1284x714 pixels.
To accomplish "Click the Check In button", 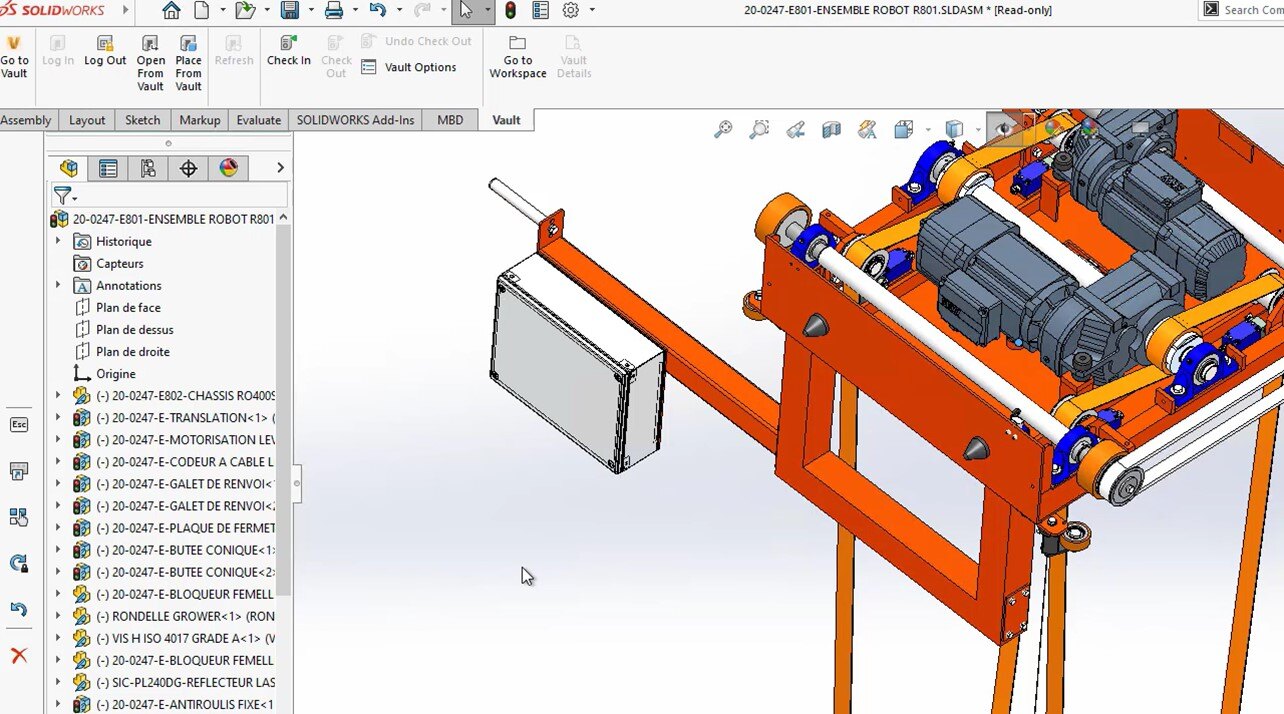I will coord(288,52).
